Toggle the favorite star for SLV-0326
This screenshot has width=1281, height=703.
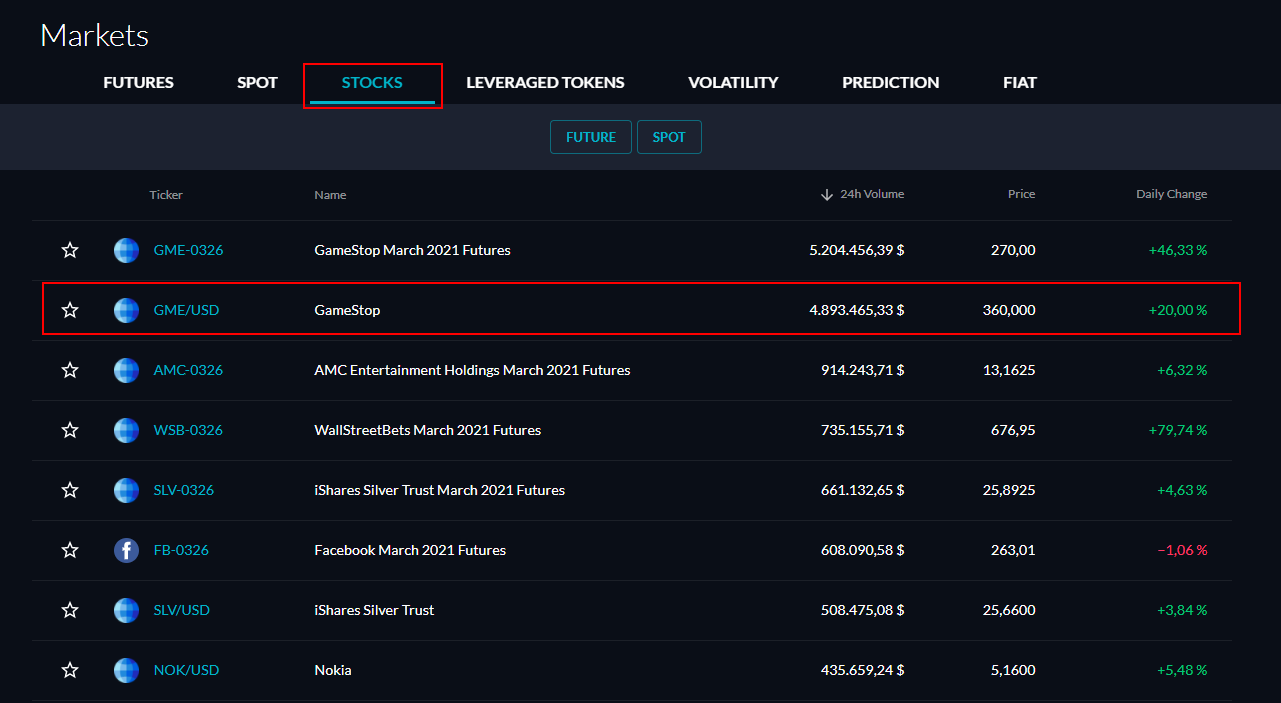point(70,490)
